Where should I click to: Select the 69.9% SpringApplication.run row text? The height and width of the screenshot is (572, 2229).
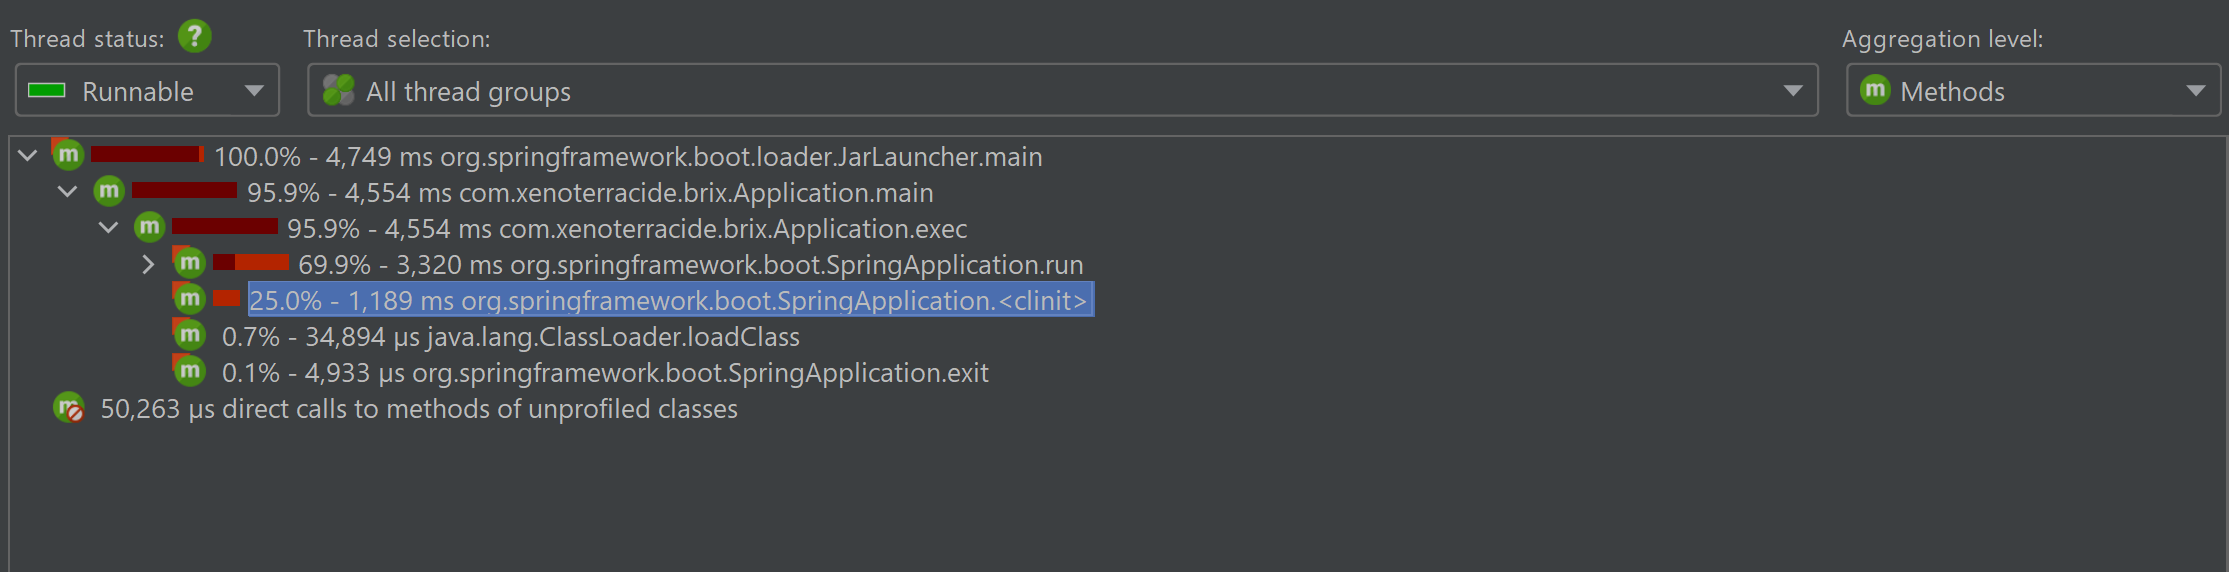pos(691,265)
